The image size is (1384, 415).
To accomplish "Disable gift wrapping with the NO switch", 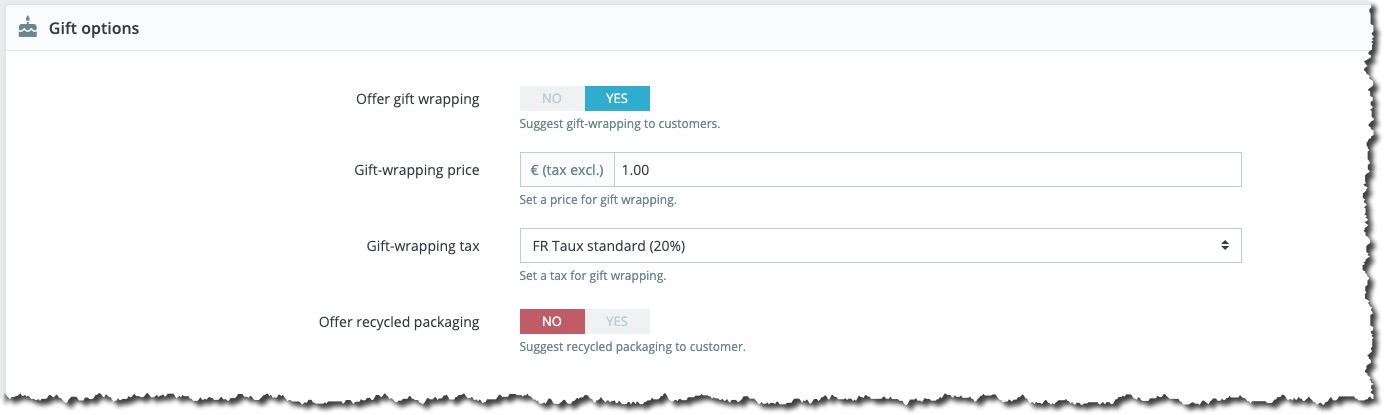I will coord(552,98).
